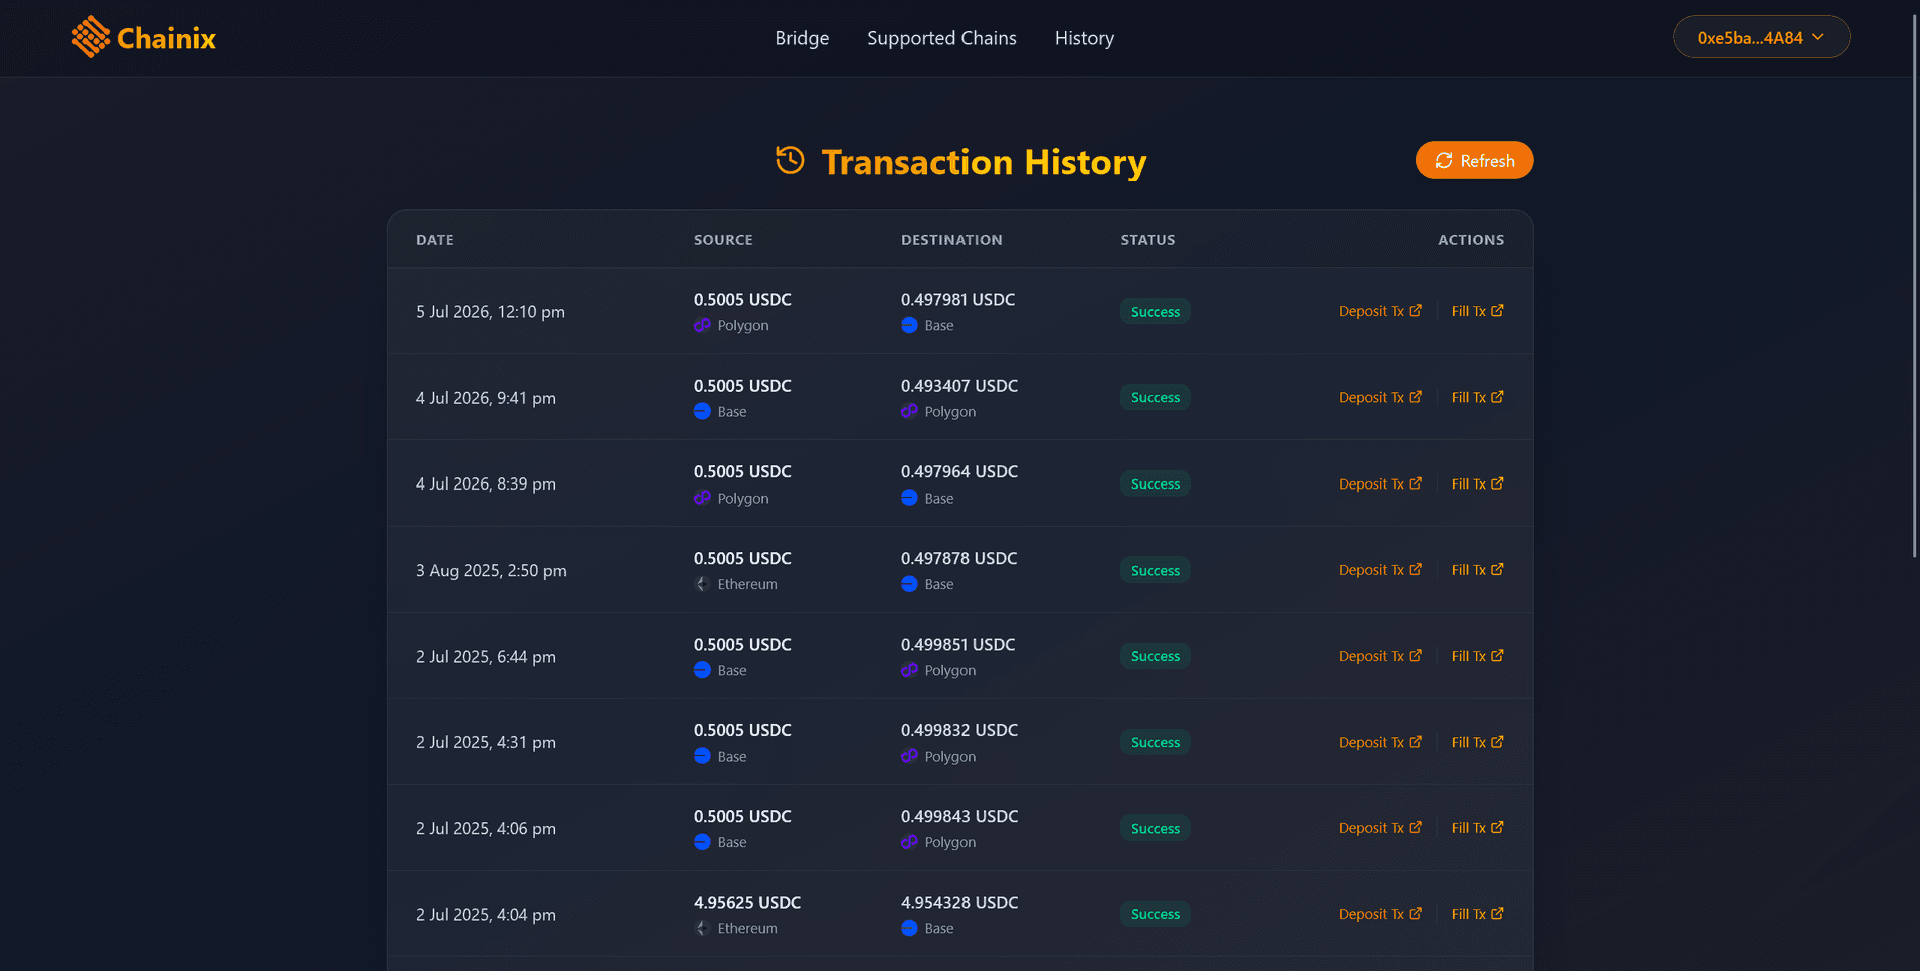The height and width of the screenshot is (971, 1920).
Task: Click Polygon source icon in 12:10 pm row
Action: [x=702, y=325]
